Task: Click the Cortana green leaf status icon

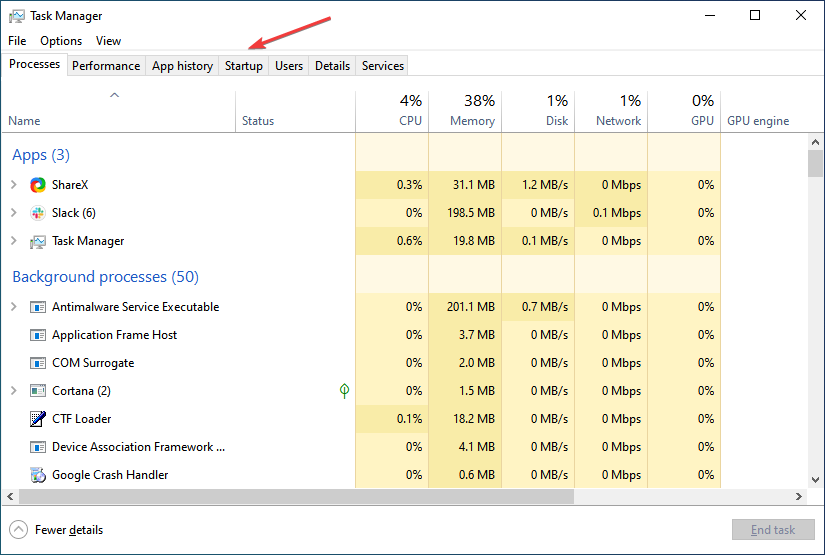Action: [x=345, y=391]
